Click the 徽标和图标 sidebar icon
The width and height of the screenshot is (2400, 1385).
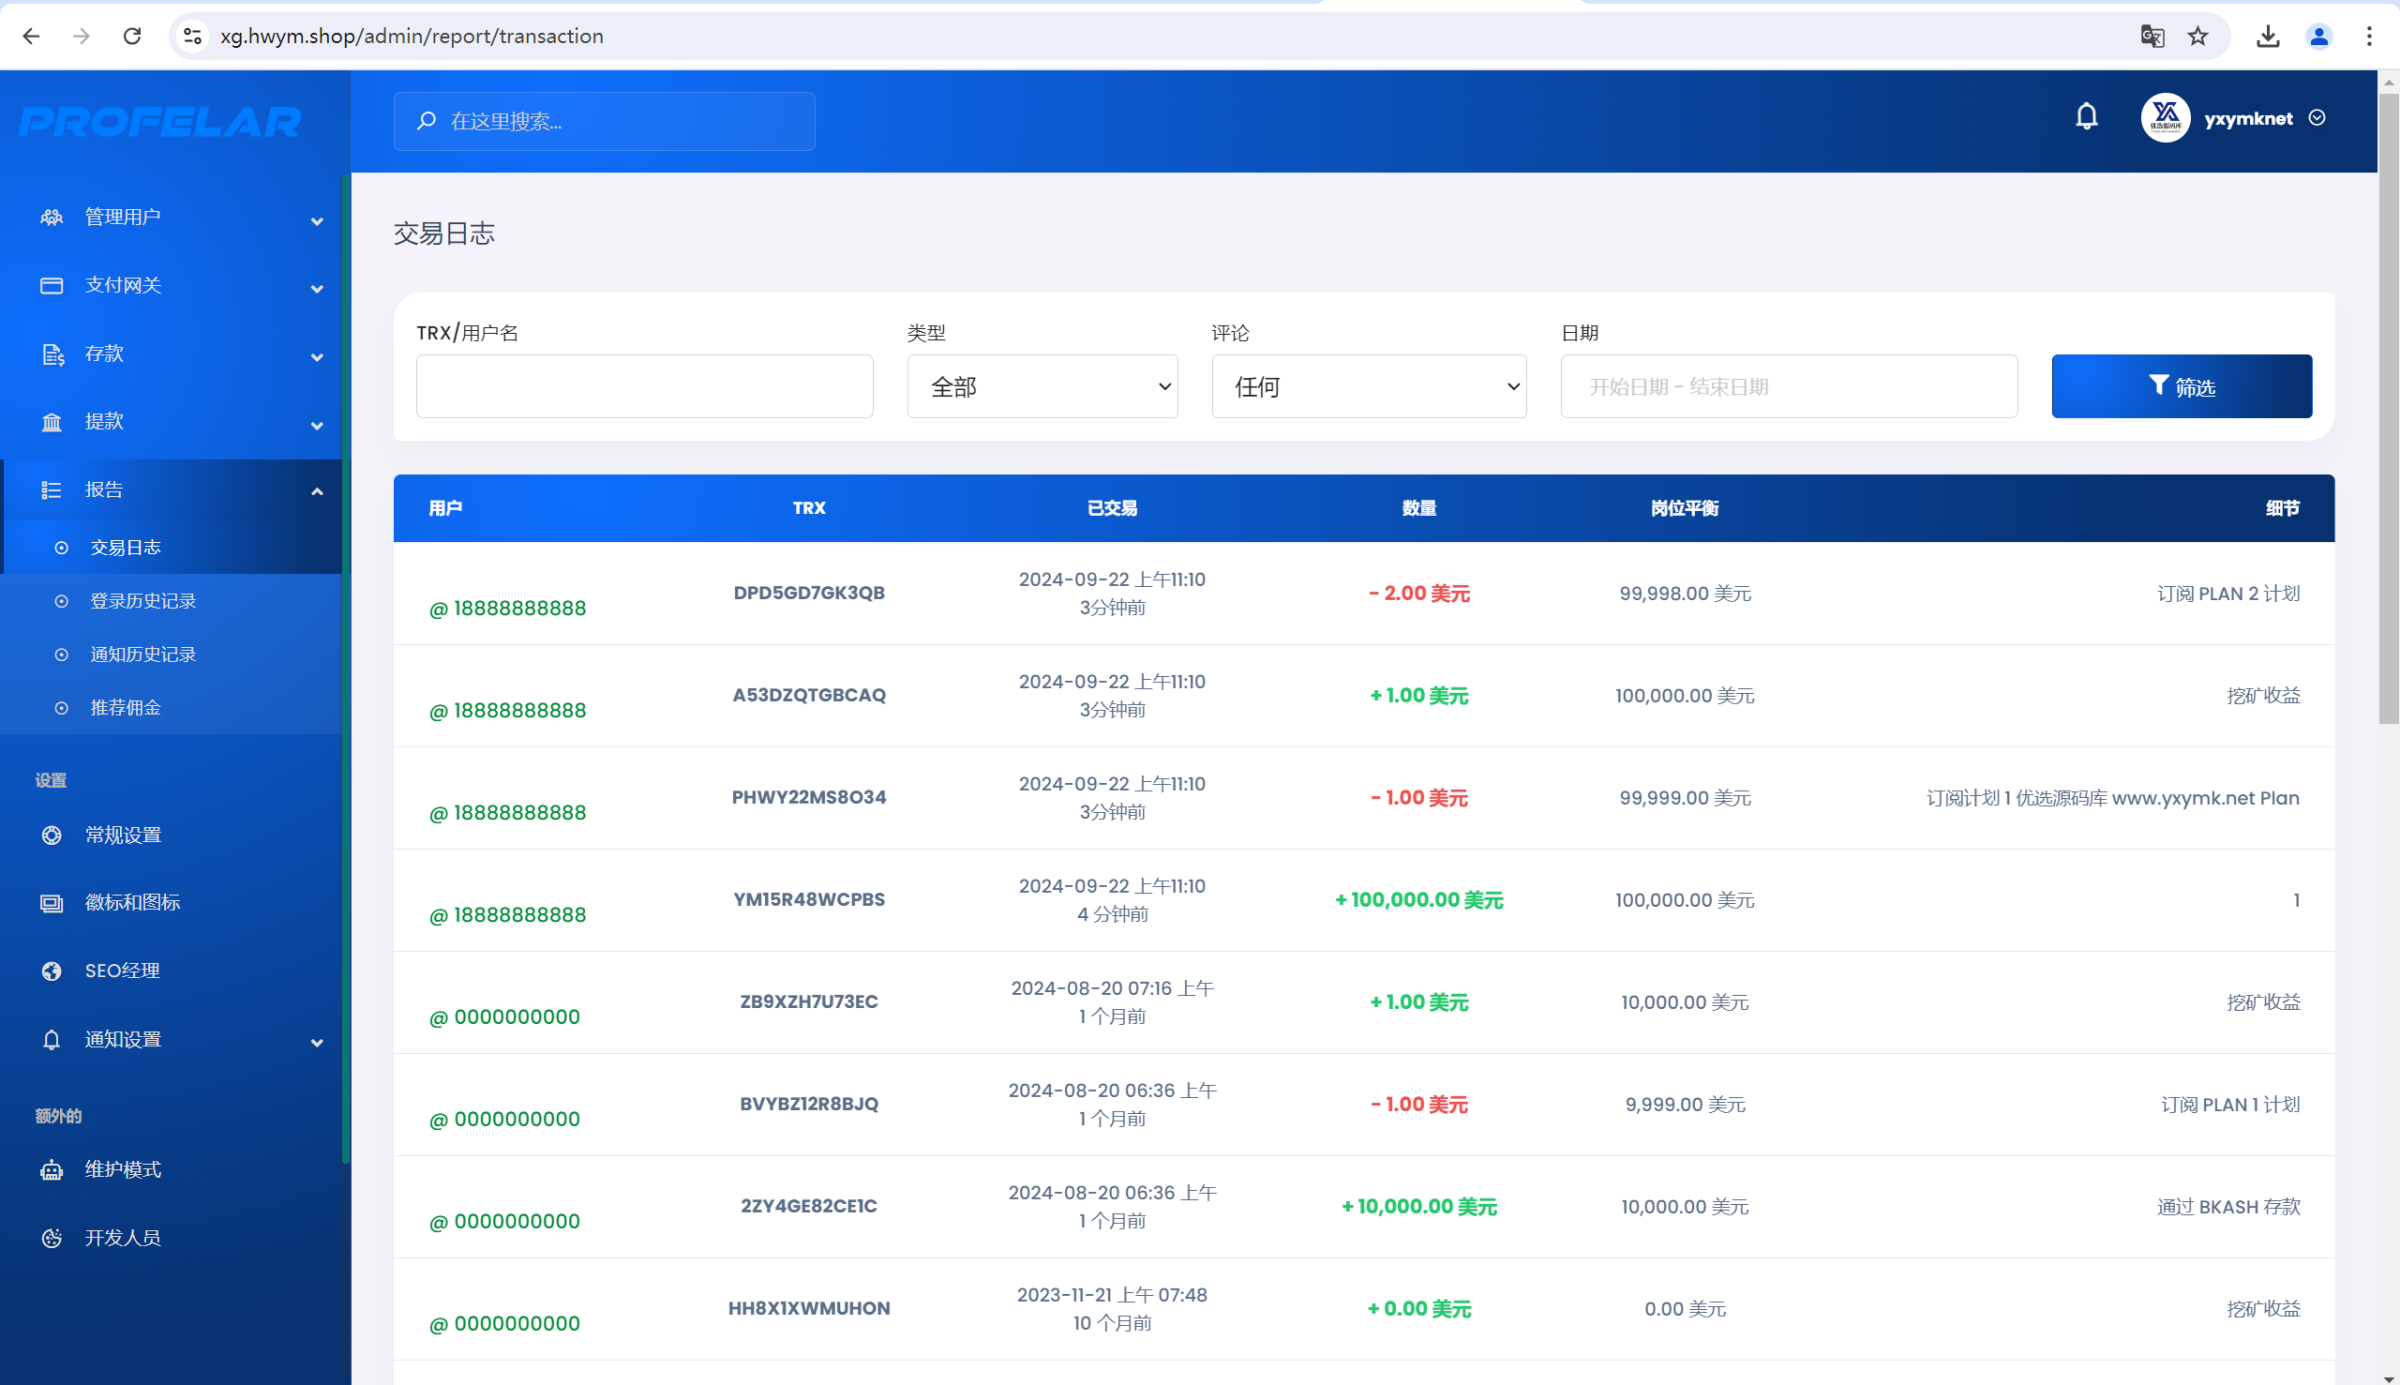coord(52,903)
